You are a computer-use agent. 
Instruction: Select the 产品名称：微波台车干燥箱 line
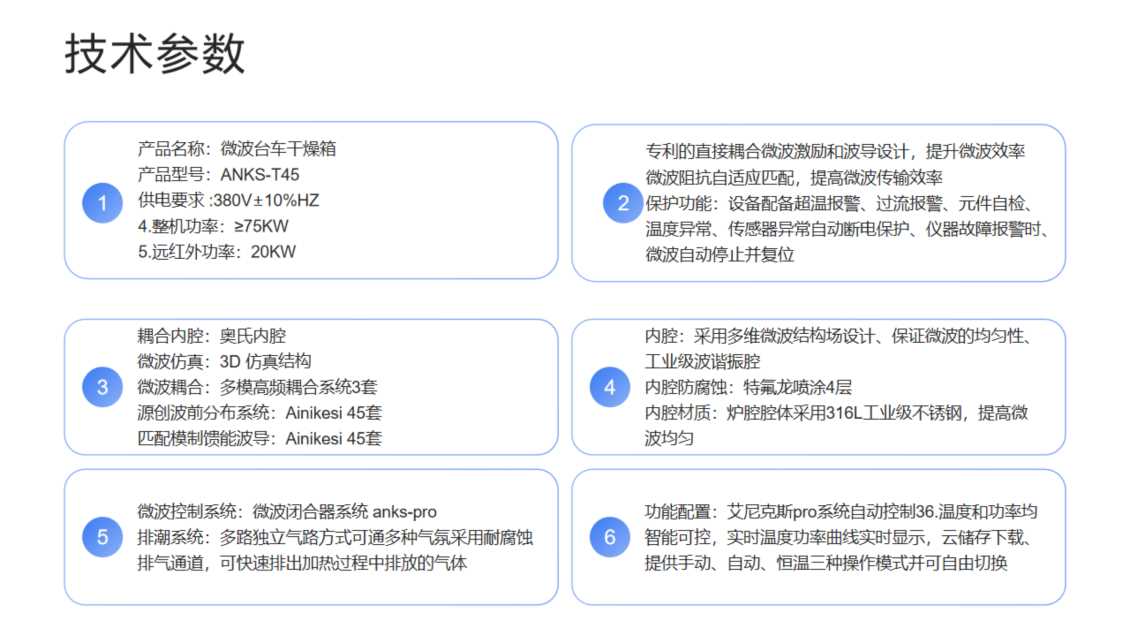(237, 149)
